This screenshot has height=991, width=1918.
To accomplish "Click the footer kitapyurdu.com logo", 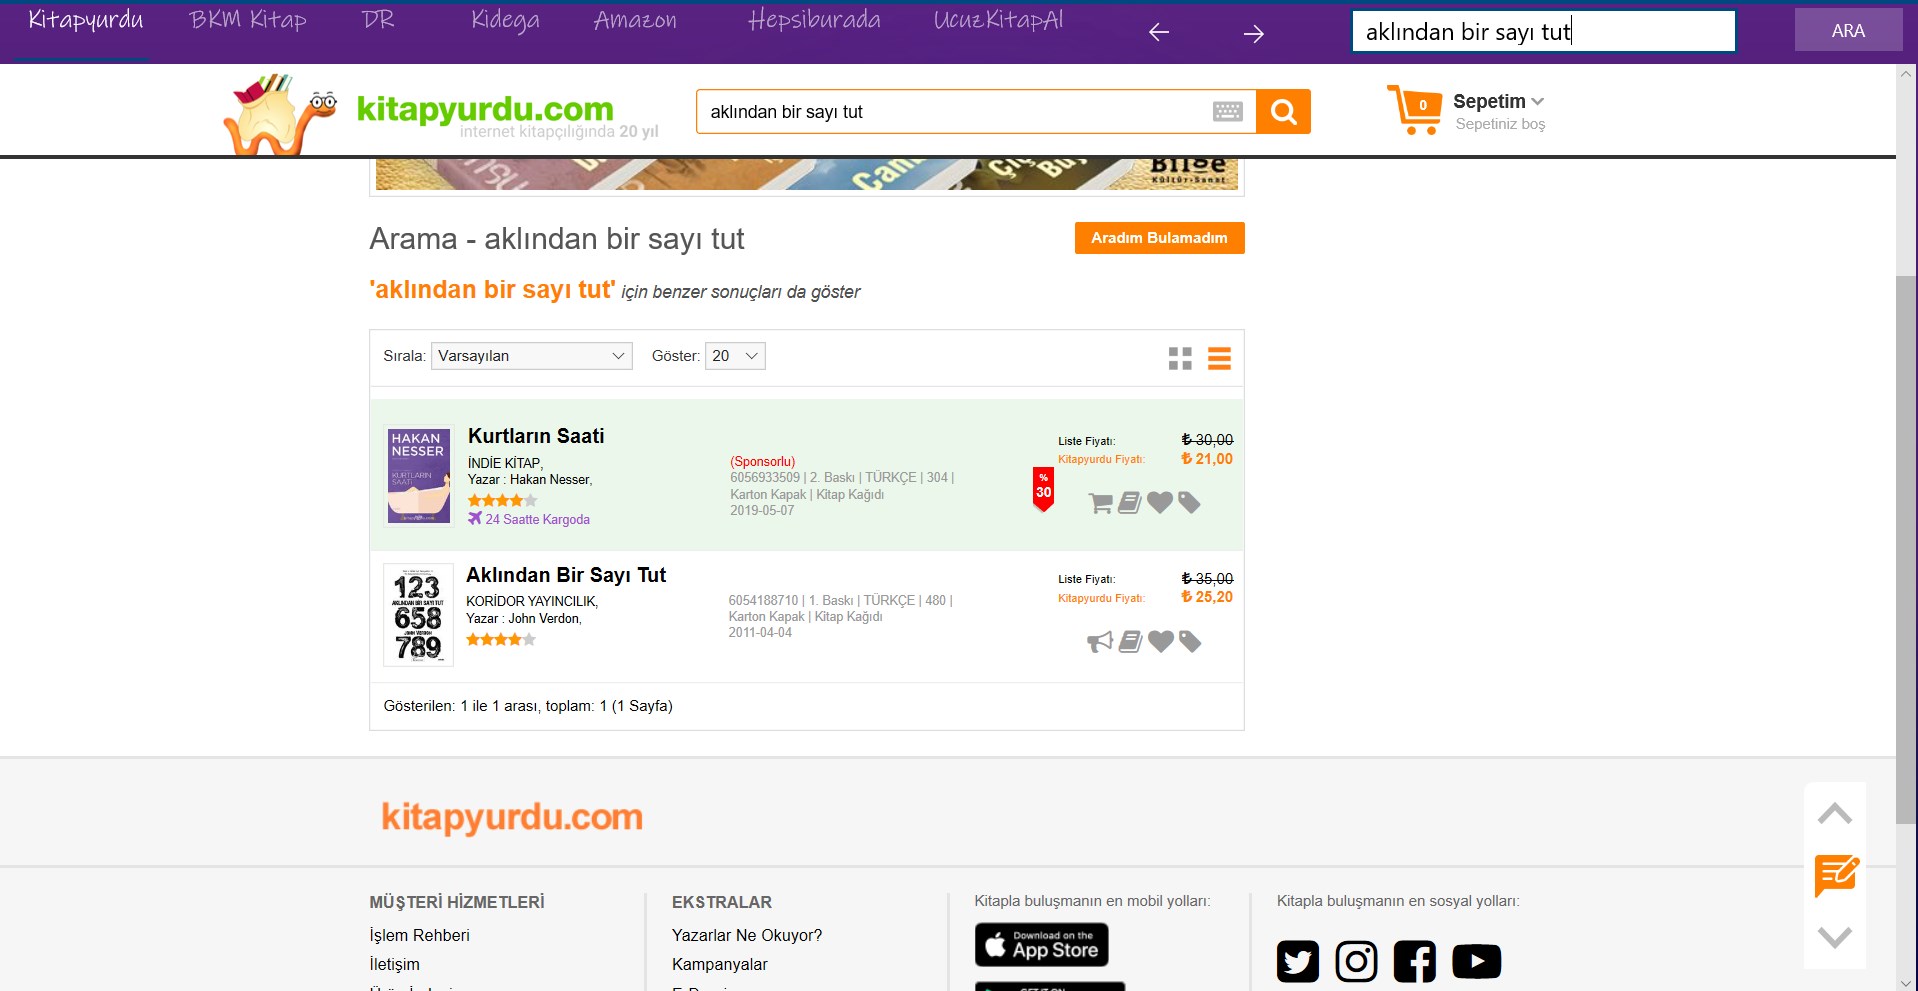I will (512, 817).
